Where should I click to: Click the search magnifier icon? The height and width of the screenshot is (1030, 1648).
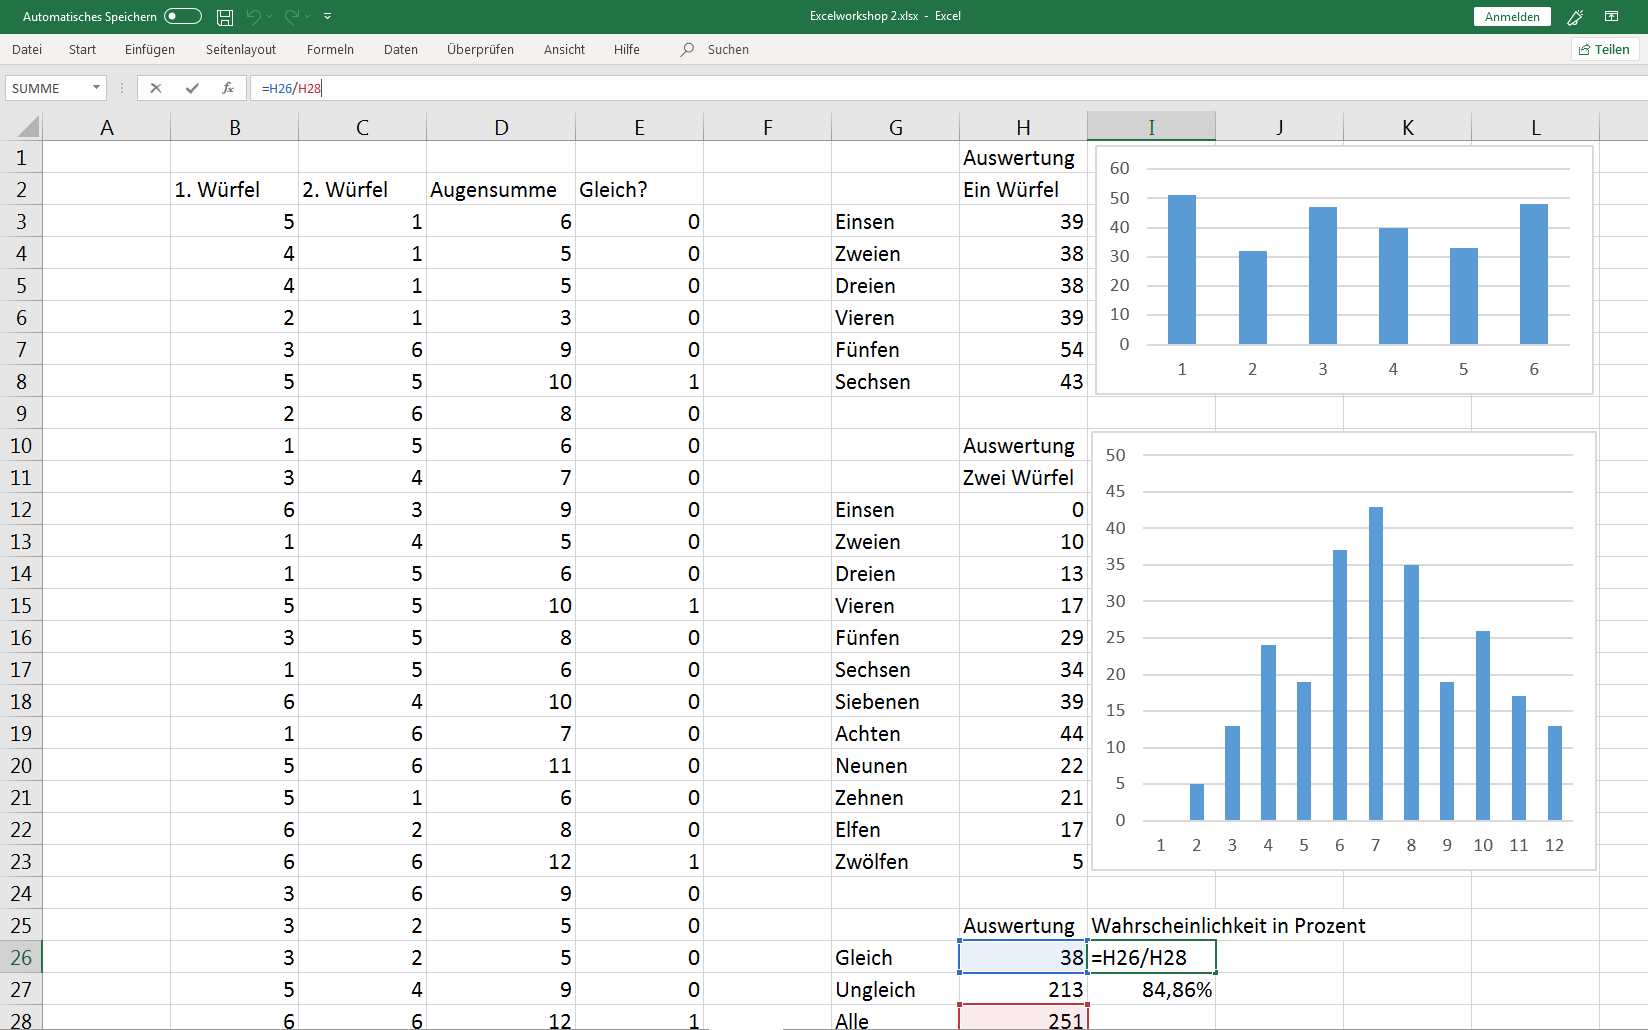coord(687,49)
